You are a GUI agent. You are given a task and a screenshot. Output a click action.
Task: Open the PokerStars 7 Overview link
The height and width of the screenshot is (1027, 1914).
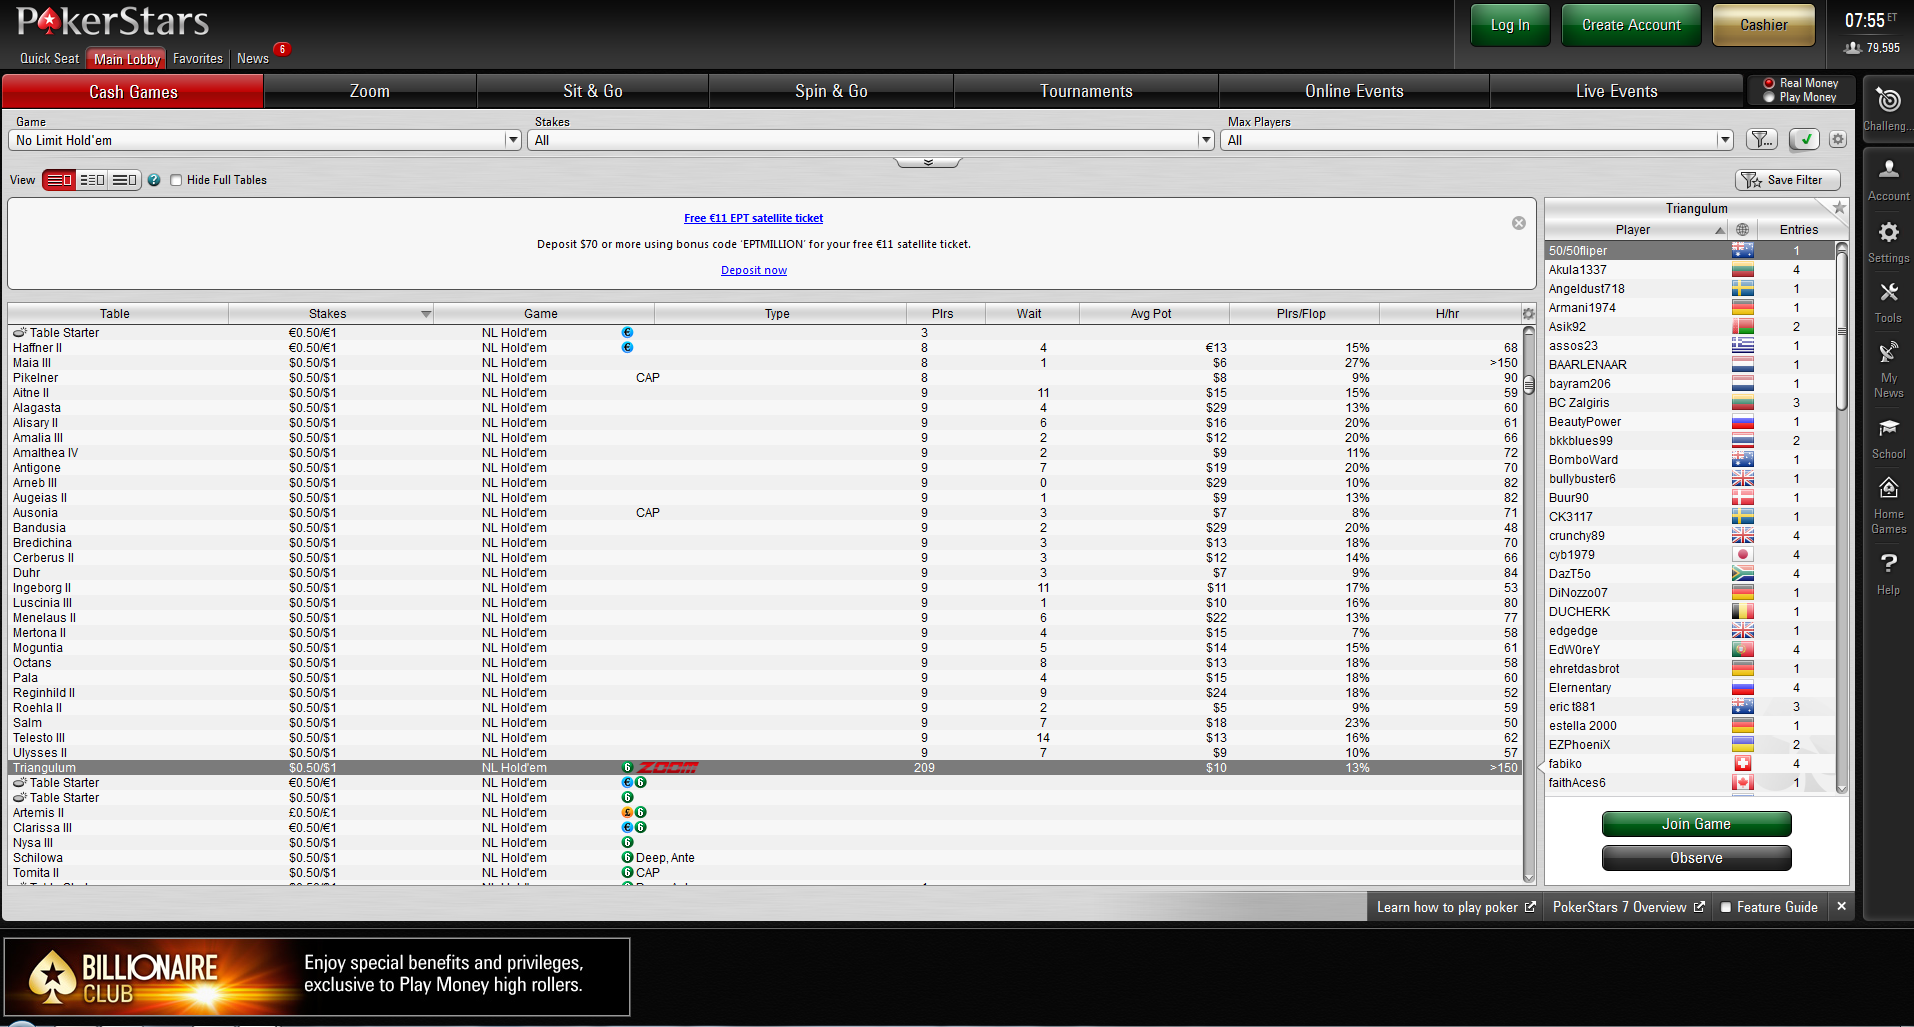(1628, 907)
